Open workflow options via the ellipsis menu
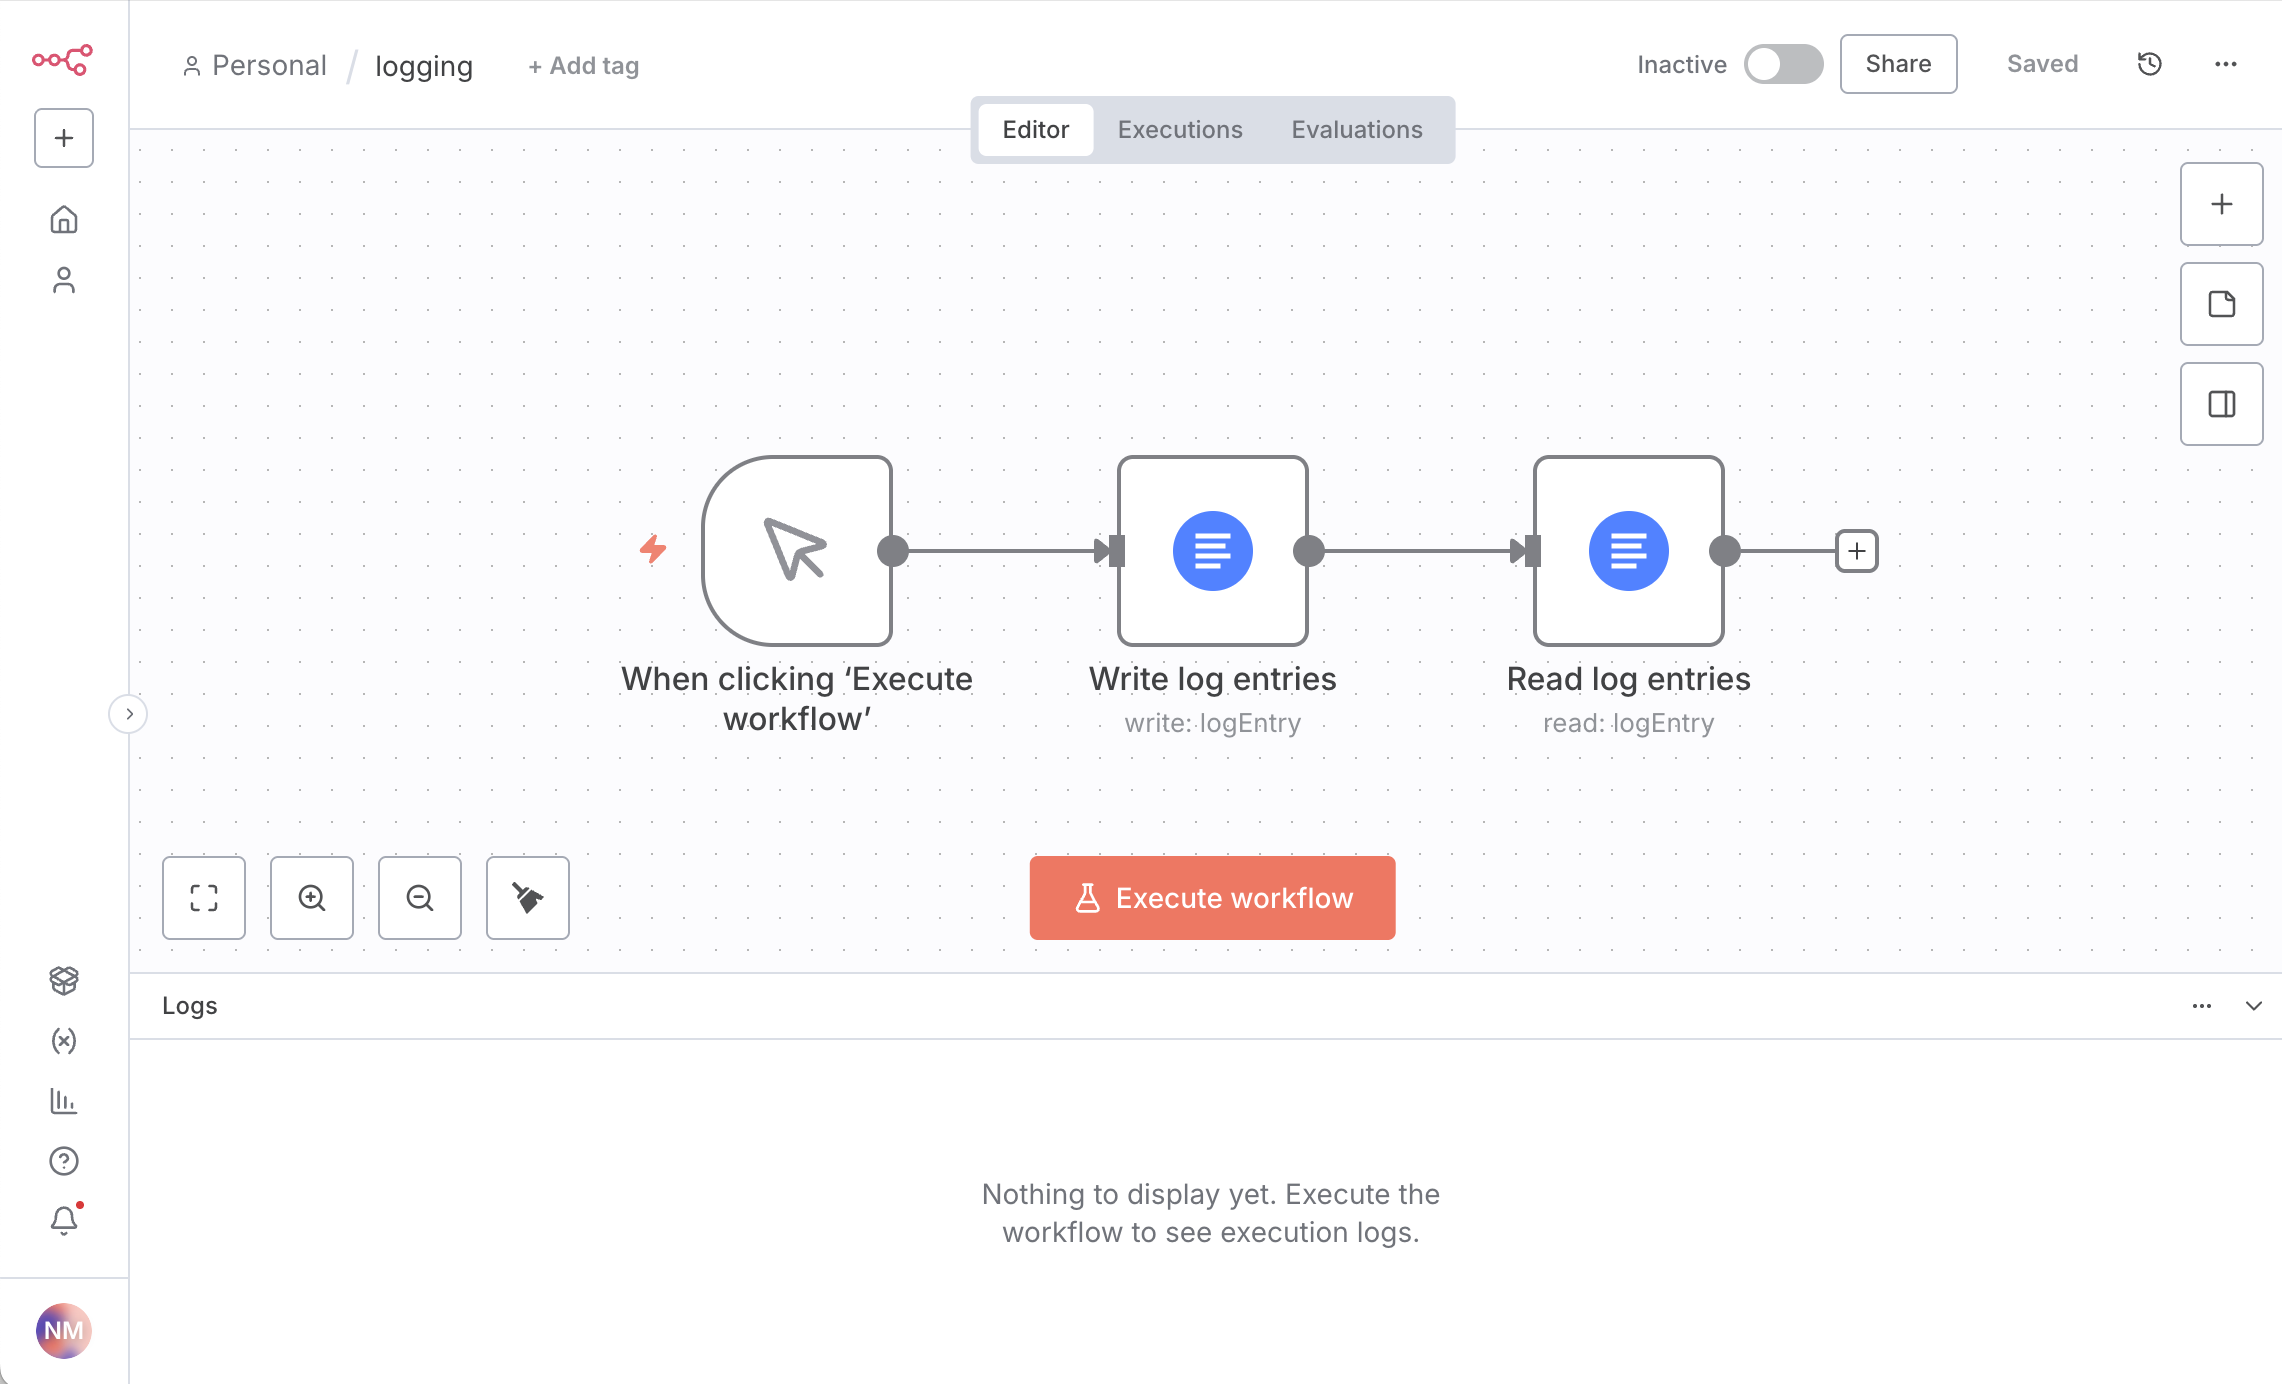The height and width of the screenshot is (1384, 2282). click(x=2226, y=64)
